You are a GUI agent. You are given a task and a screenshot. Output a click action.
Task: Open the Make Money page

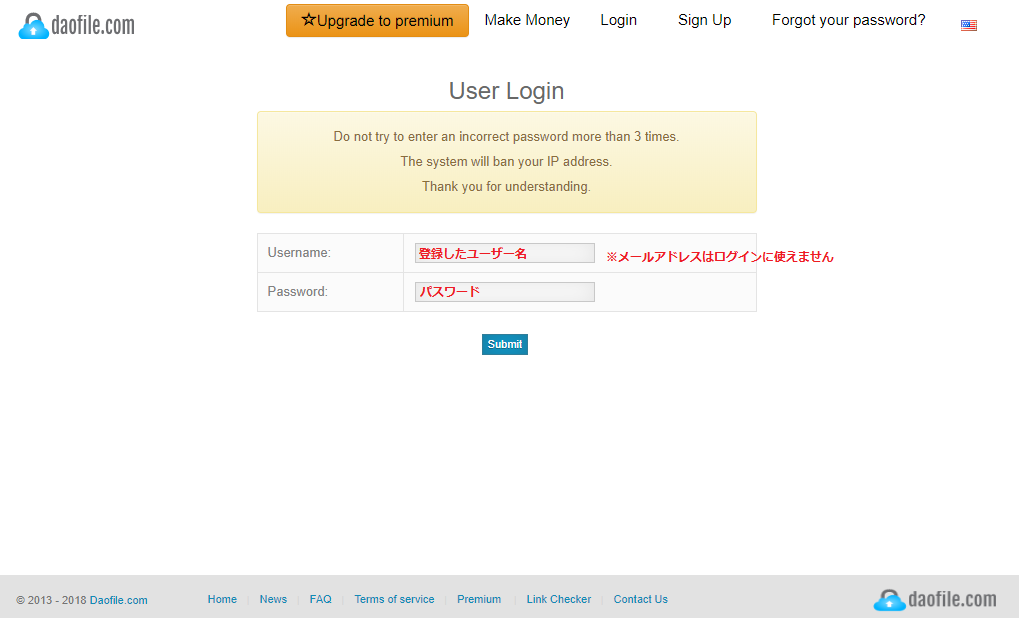[527, 20]
